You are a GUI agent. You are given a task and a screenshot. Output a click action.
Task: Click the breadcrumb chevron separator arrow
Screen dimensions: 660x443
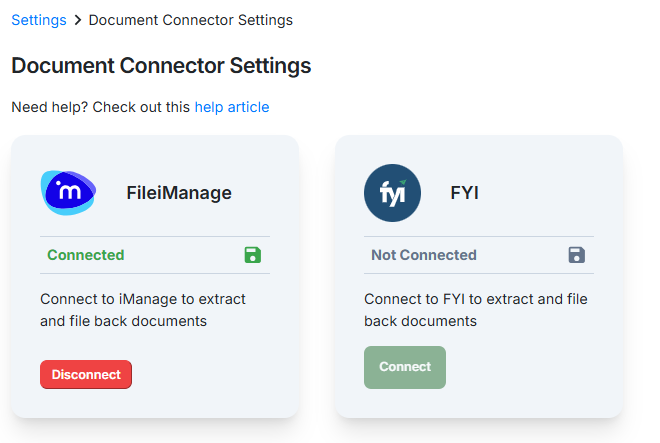78,20
